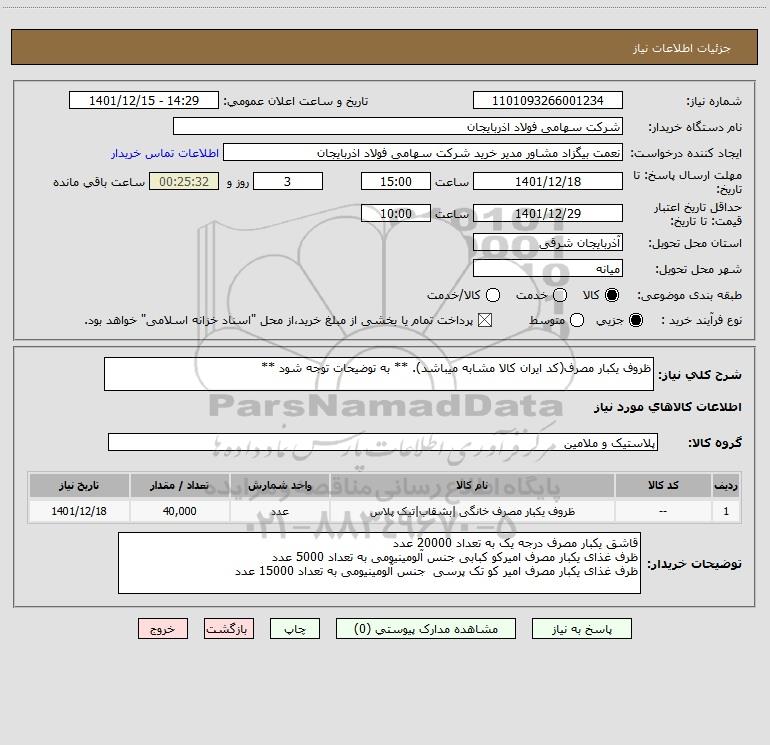Click the request creator name field
The height and width of the screenshot is (745, 770).
point(423,153)
